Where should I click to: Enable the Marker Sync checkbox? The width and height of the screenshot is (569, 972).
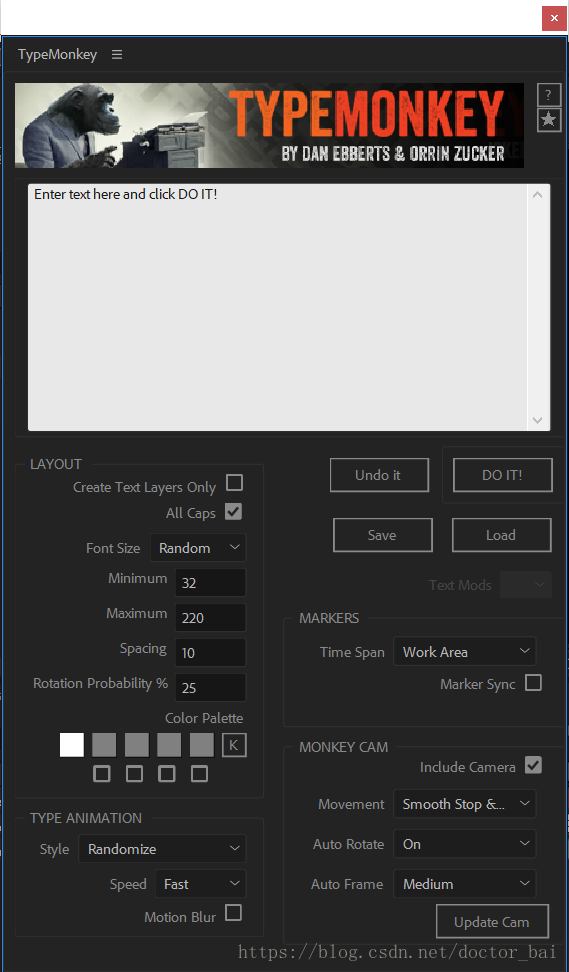click(533, 683)
